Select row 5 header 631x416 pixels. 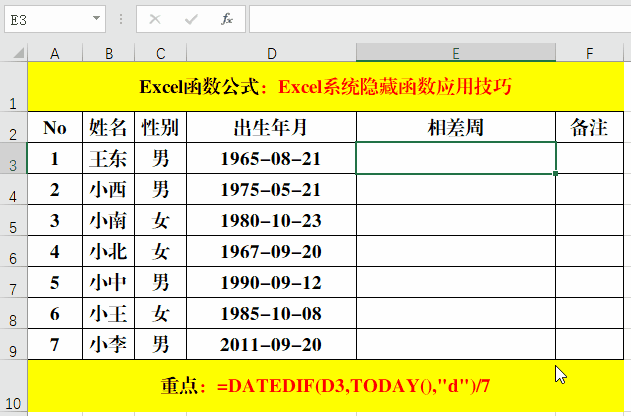pyautogui.click(x=13, y=220)
